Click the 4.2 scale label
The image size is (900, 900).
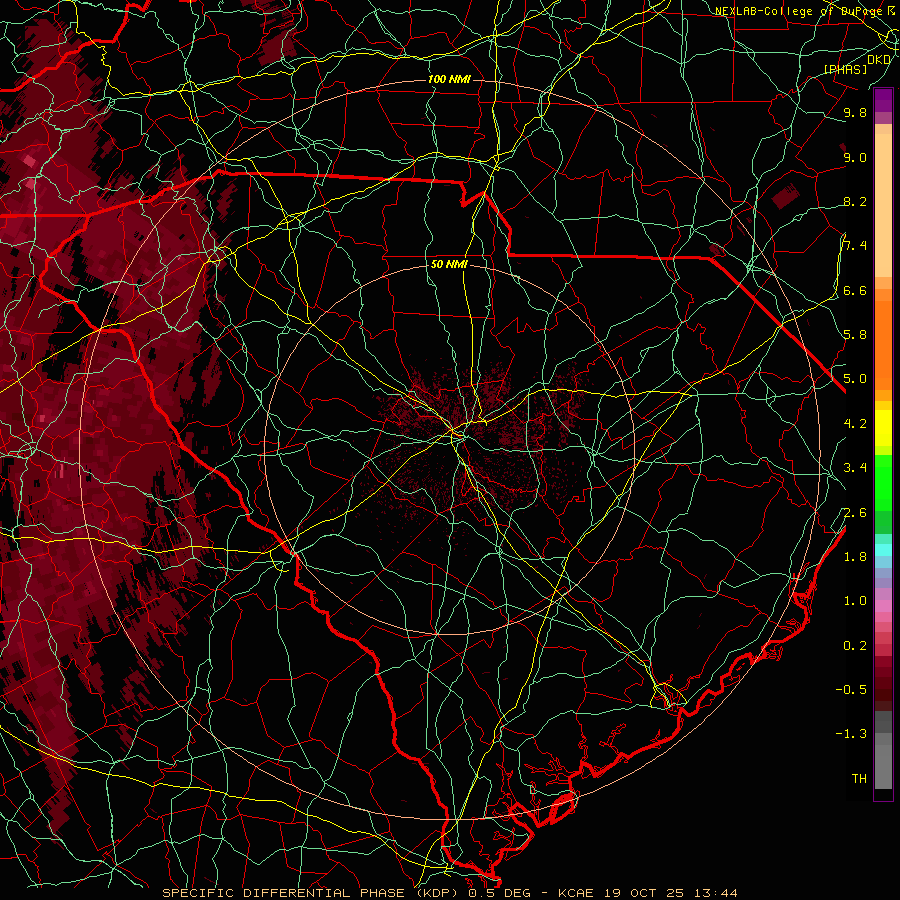pyautogui.click(x=855, y=424)
